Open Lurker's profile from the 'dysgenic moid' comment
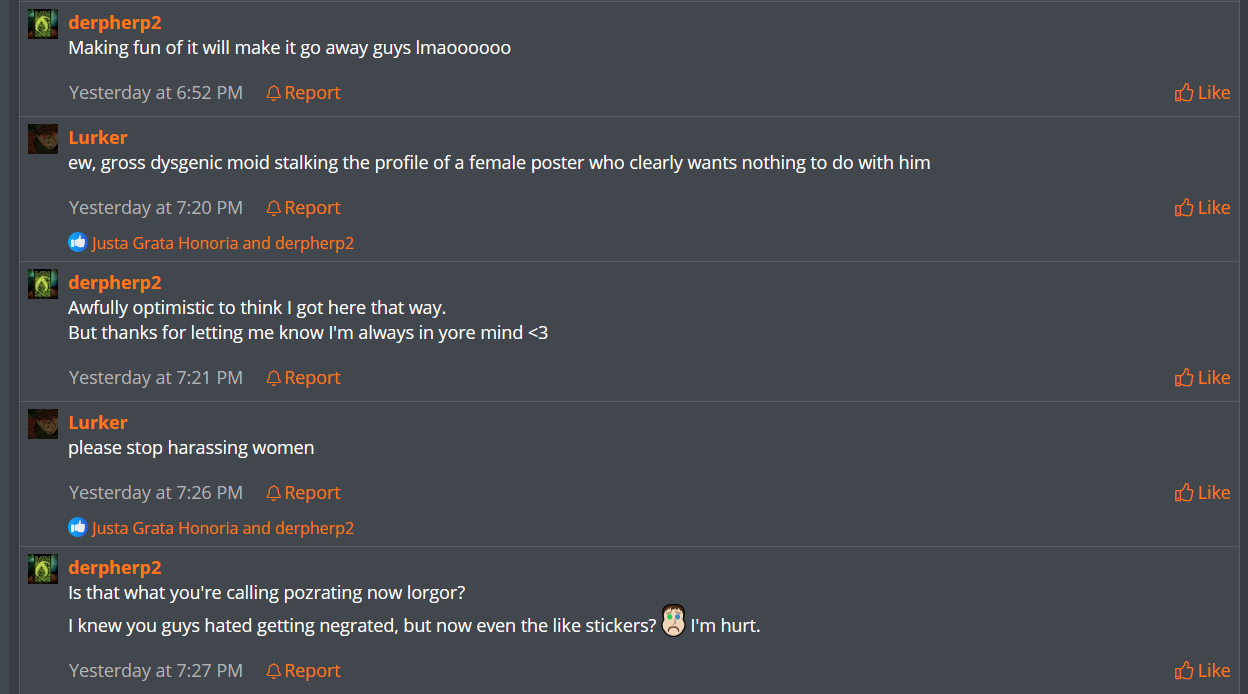Image resolution: width=1248 pixels, height=694 pixels. (x=98, y=137)
